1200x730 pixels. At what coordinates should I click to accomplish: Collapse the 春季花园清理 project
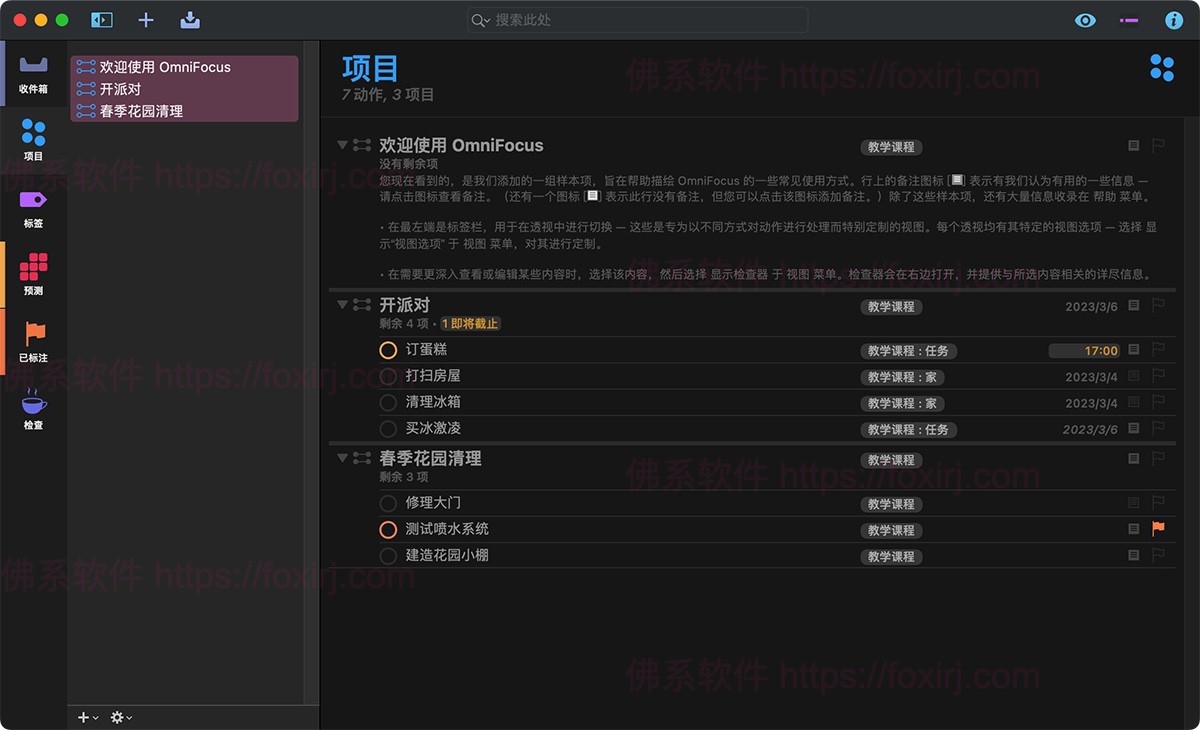pyautogui.click(x=341, y=457)
